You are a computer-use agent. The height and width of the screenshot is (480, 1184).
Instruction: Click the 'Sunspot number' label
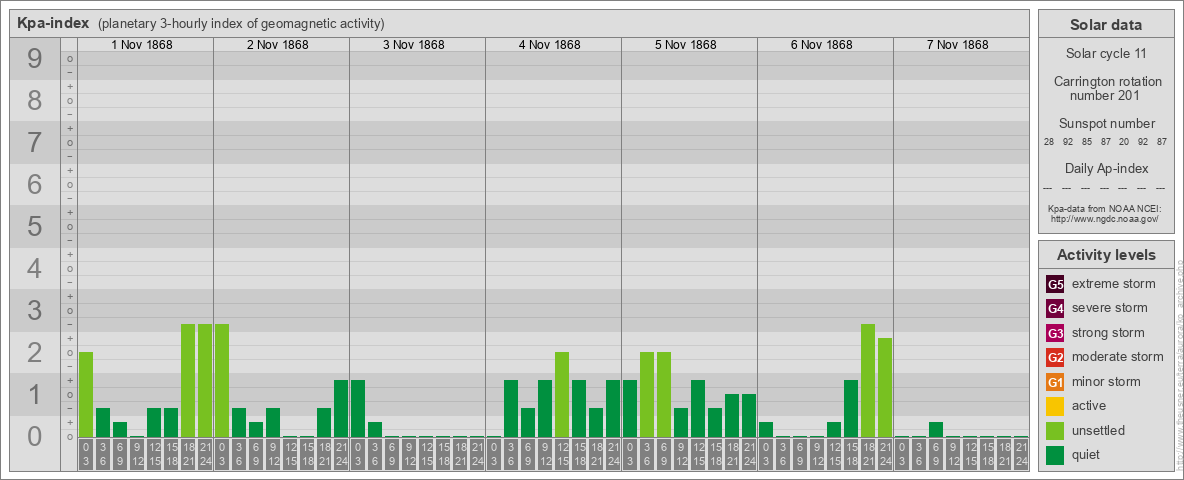click(x=1106, y=124)
